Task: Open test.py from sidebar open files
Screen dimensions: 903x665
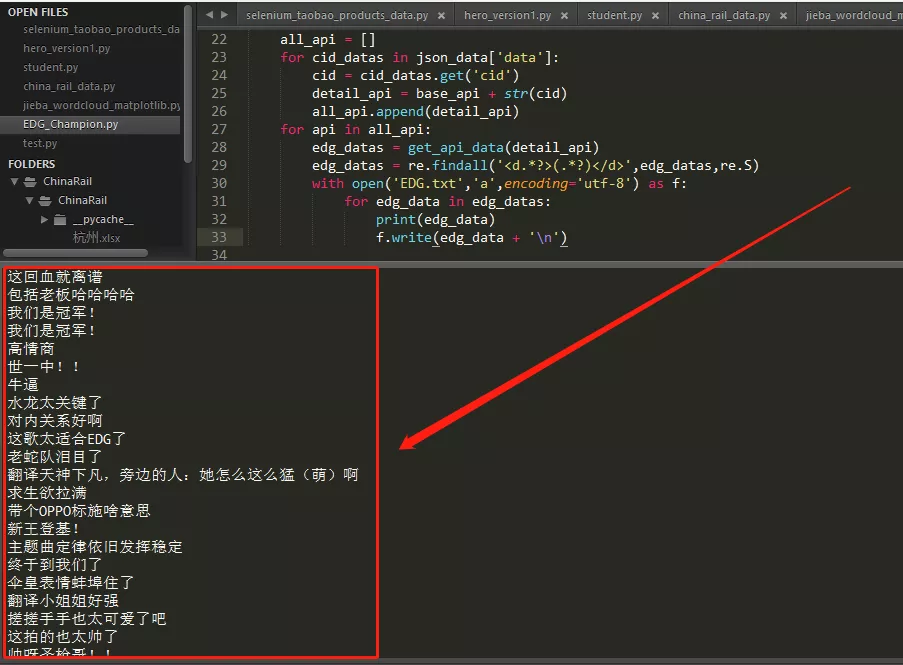Action: point(40,143)
